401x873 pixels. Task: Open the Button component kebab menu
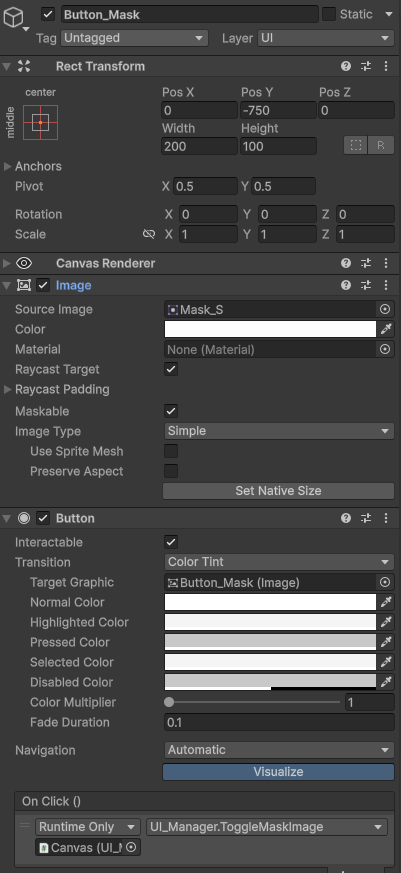coord(386,518)
